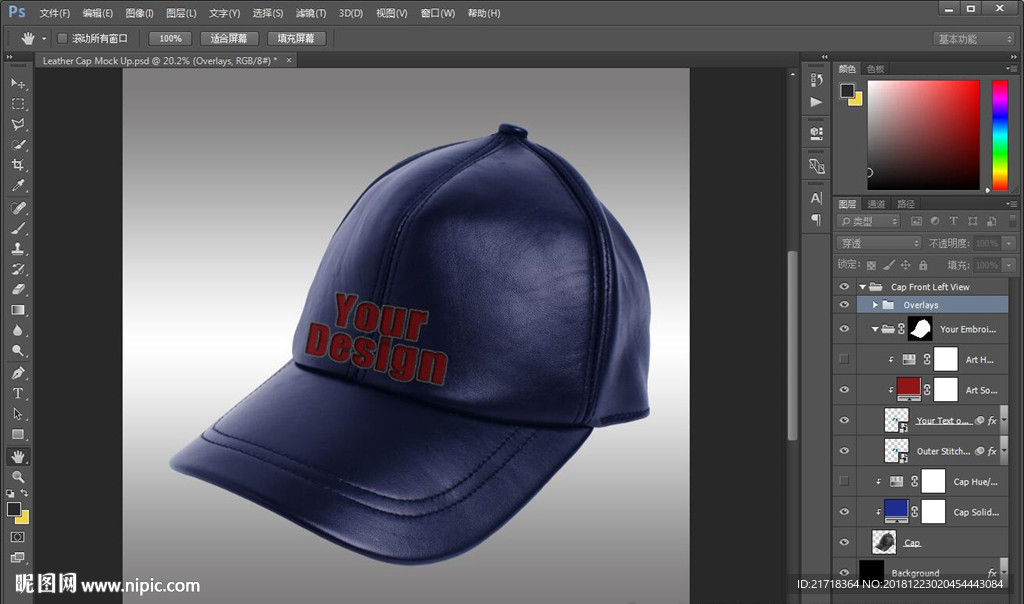The height and width of the screenshot is (604, 1024).
Task: Enable the scroll all windows checkbox
Action: (62, 38)
